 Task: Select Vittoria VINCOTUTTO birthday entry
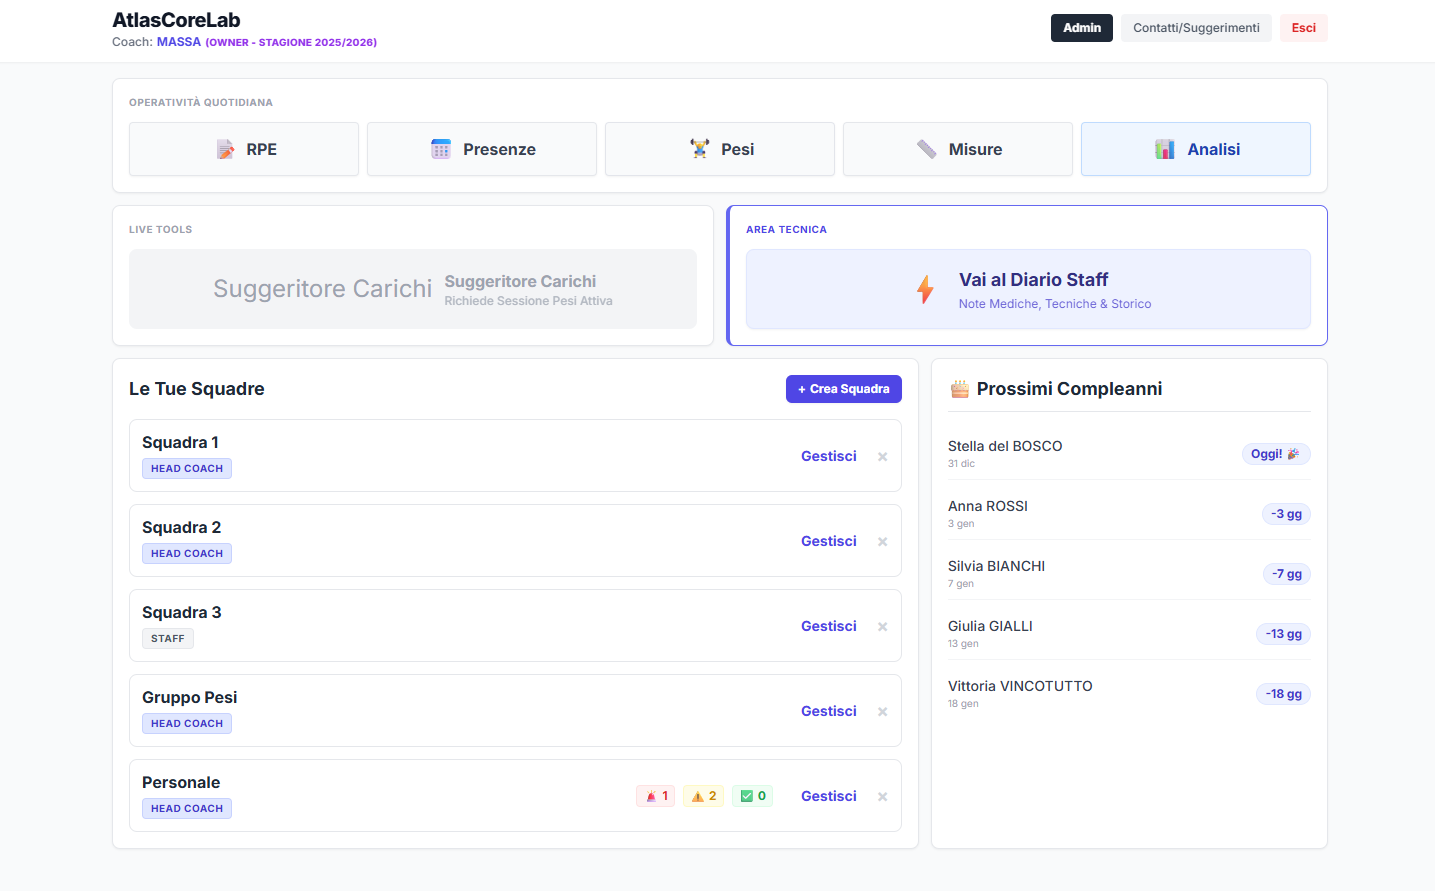(1129, 694)
